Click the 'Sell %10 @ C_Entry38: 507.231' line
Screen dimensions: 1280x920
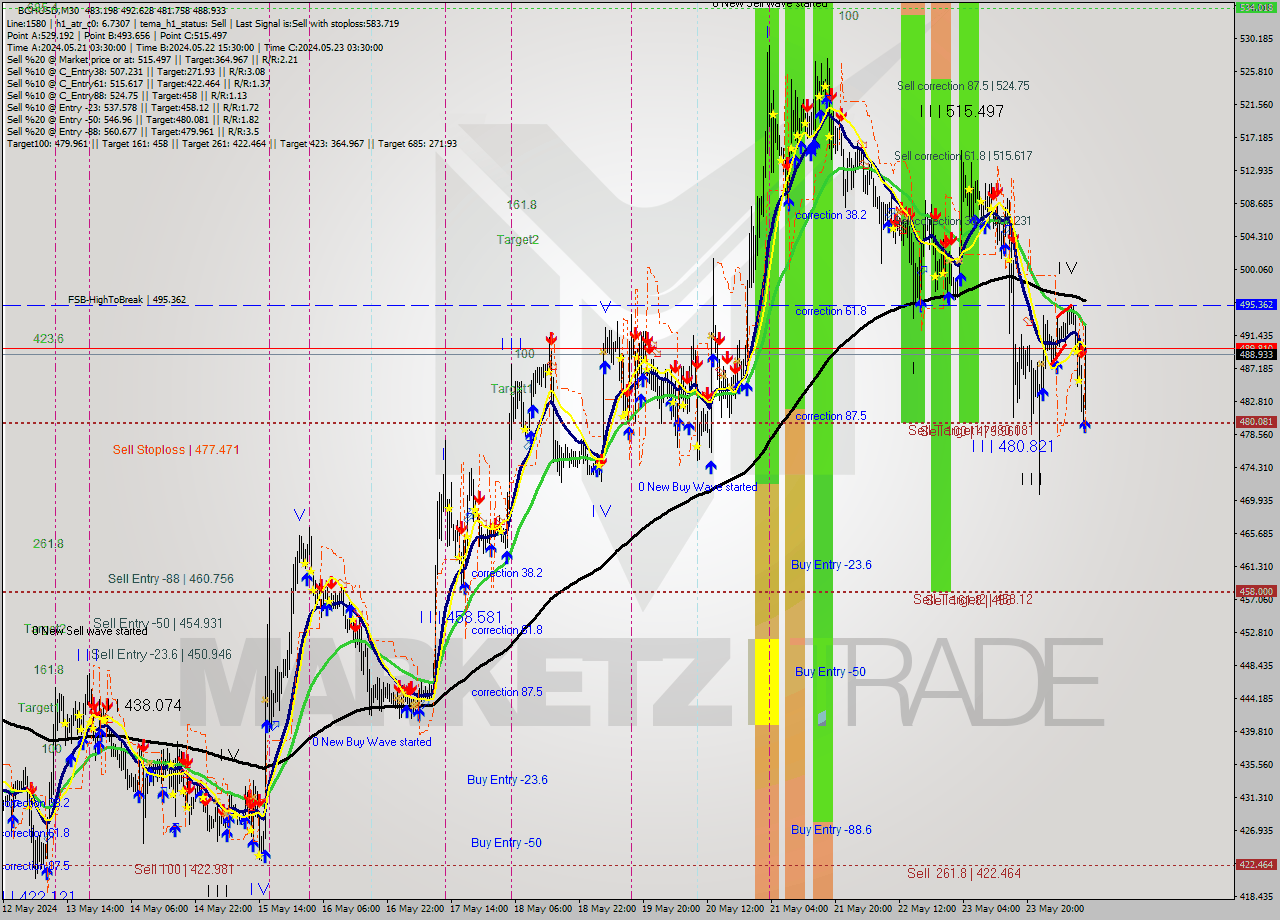pos(135,71)
